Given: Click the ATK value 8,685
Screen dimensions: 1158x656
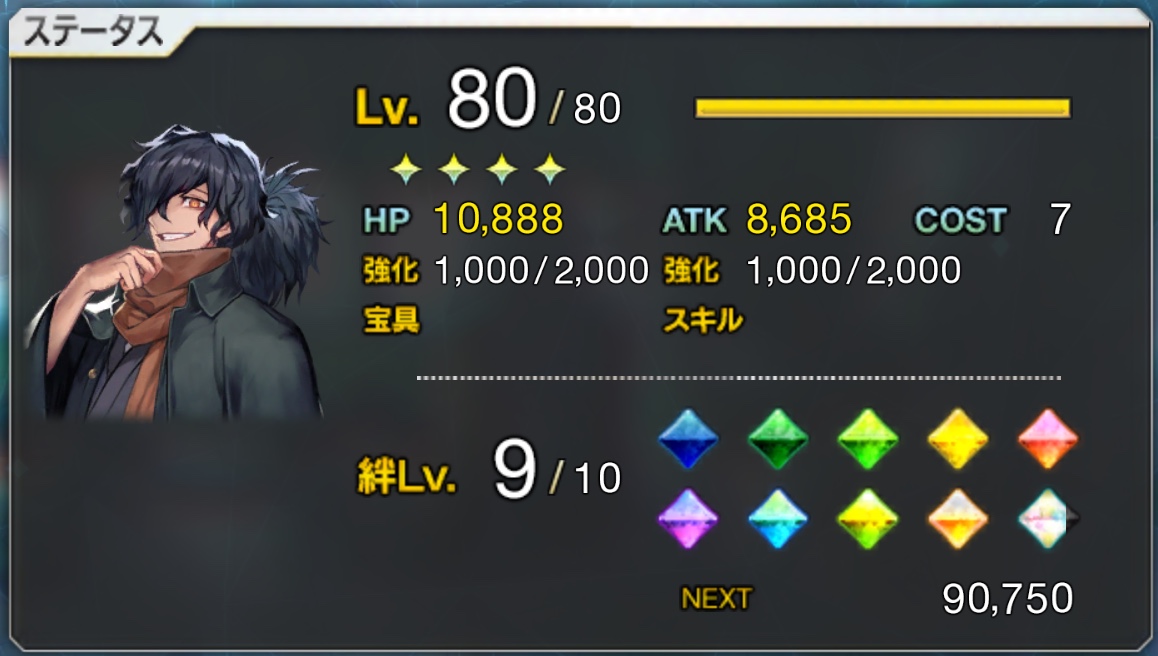Looking at the screenshot, I should coord(798,219).
